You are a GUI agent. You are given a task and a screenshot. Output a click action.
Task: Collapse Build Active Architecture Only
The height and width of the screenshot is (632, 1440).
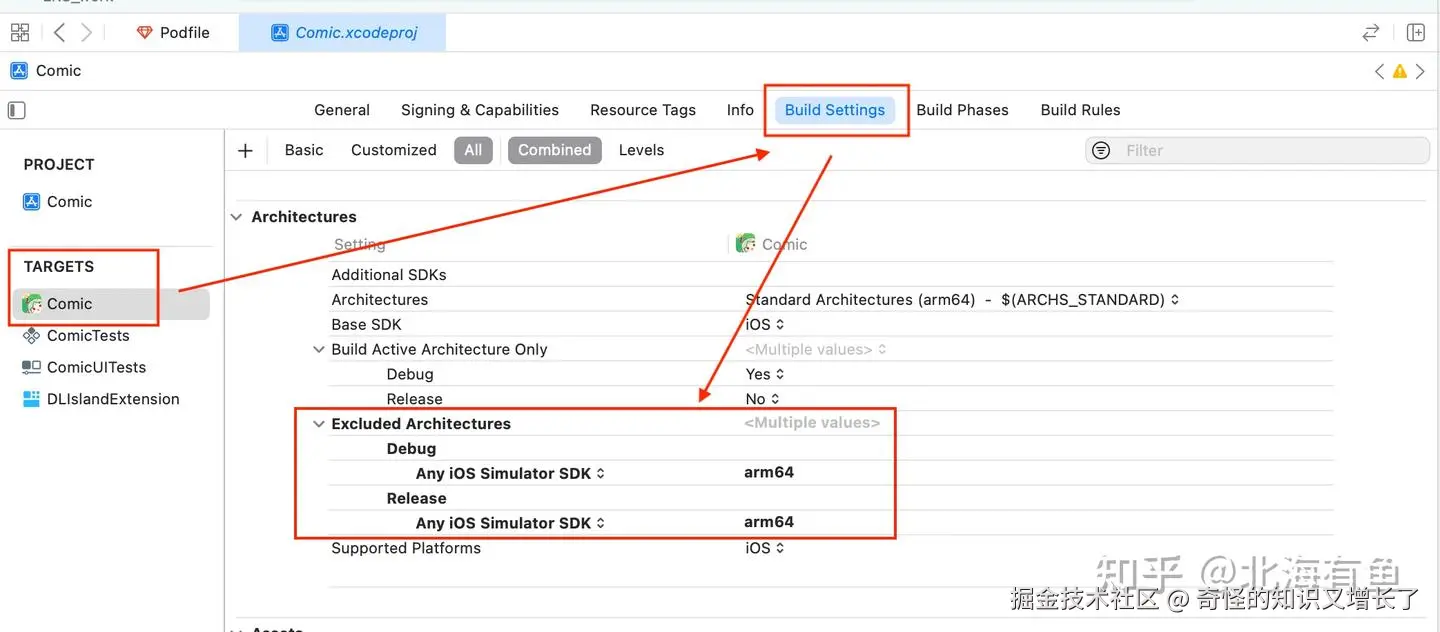(x=319, y=350)
